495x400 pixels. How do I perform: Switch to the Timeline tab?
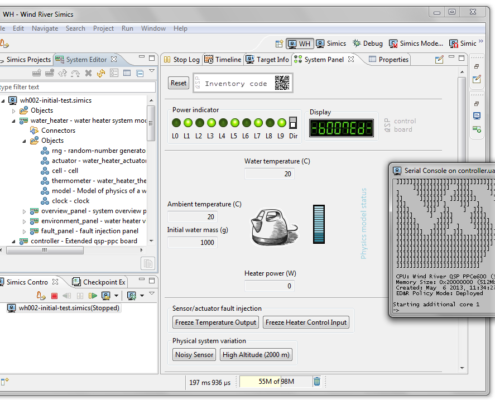pyautogui.click(x=223, y=60)
